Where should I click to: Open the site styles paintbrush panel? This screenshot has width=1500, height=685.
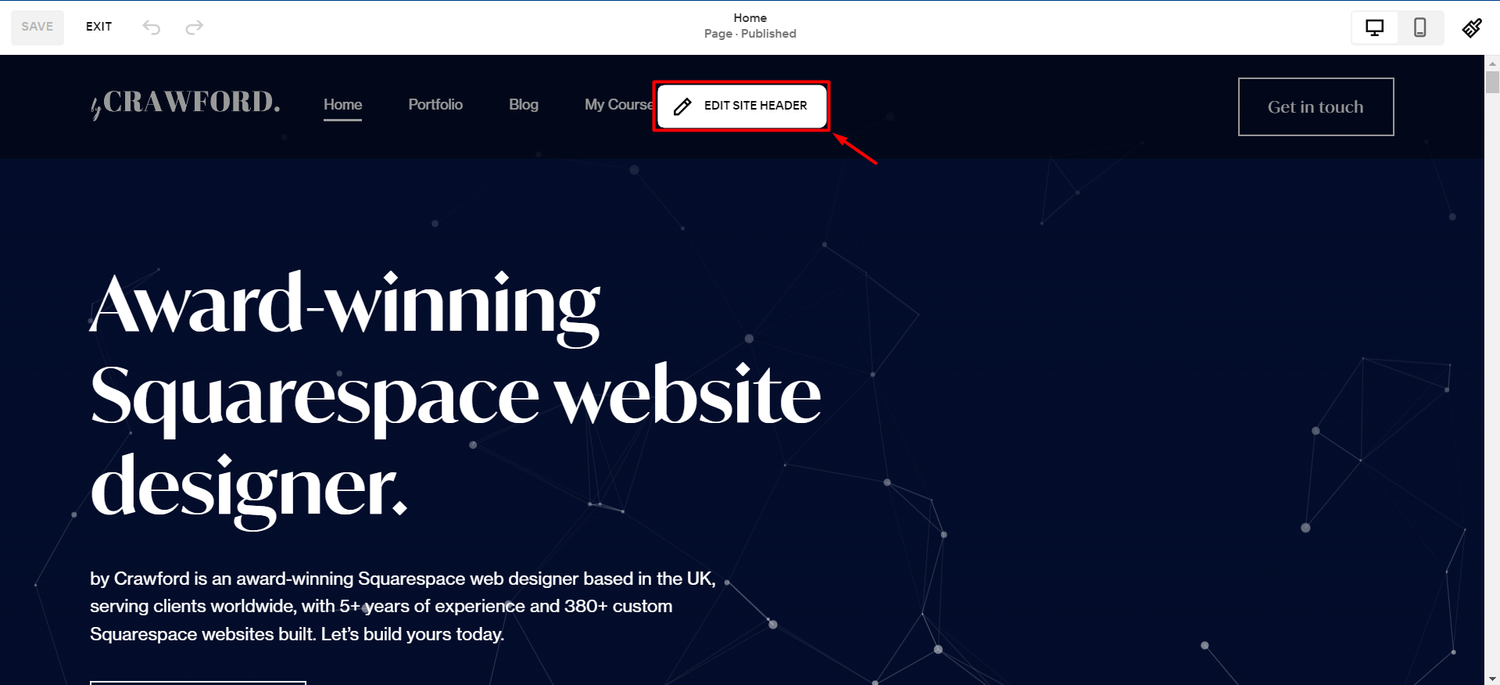(1472, 27)
